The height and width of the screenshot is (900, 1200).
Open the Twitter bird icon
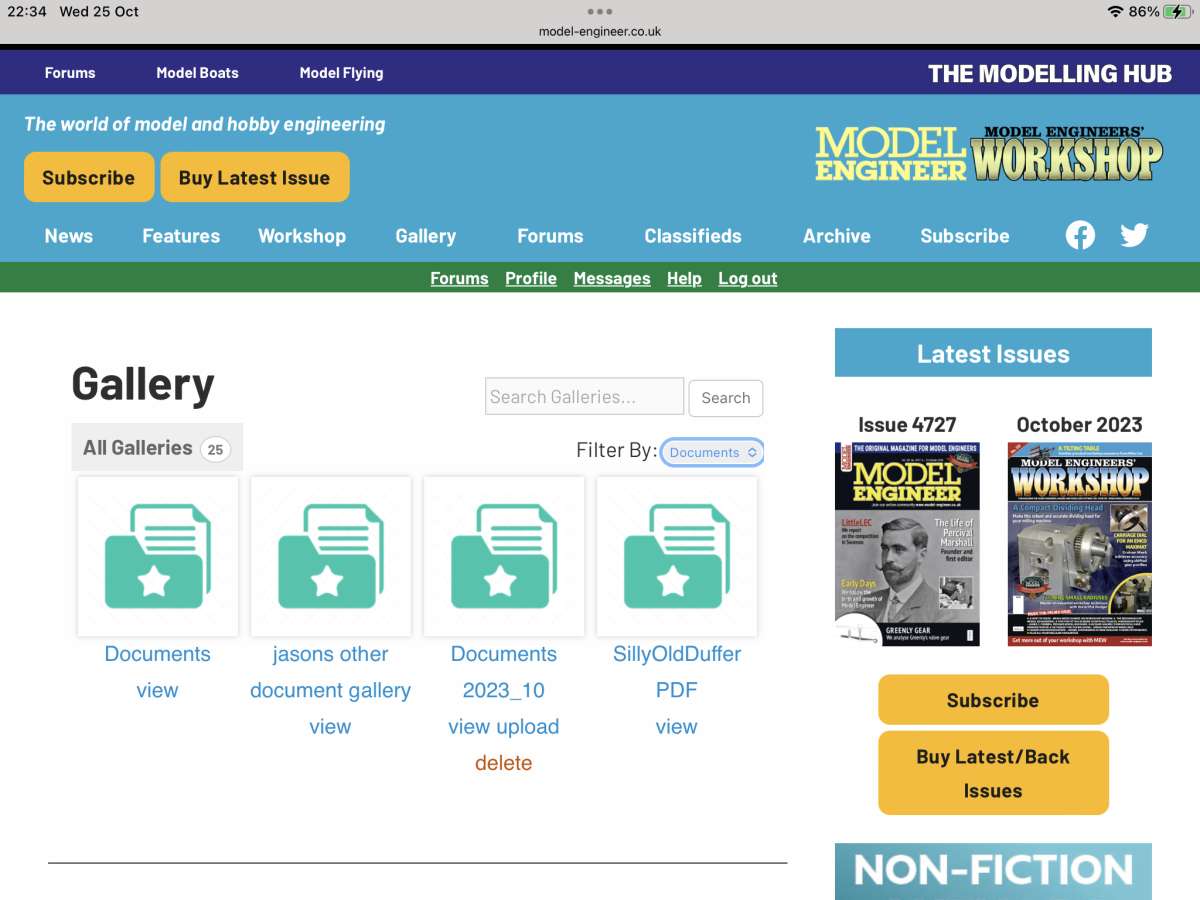1134,235
